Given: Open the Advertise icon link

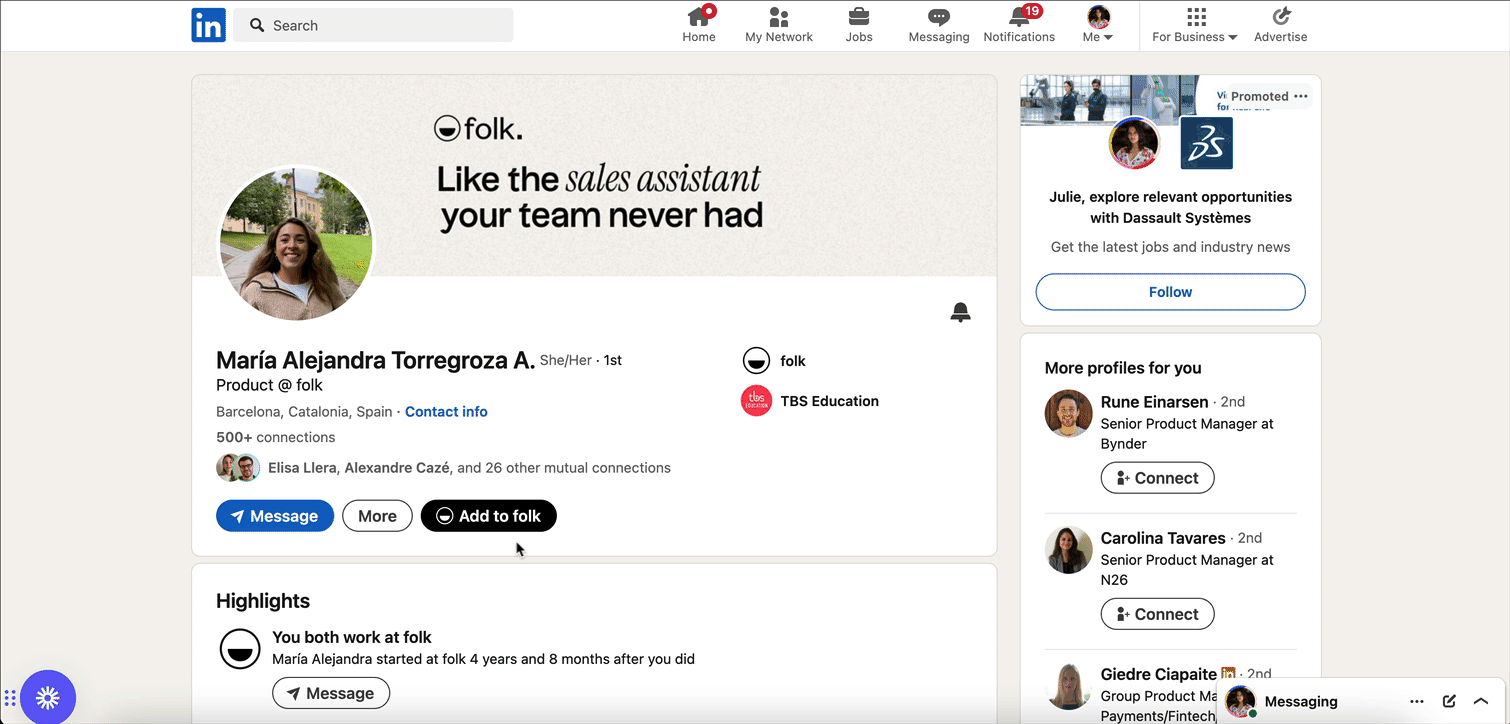Looking at the screenshot, I should [x=1281, y=25].
